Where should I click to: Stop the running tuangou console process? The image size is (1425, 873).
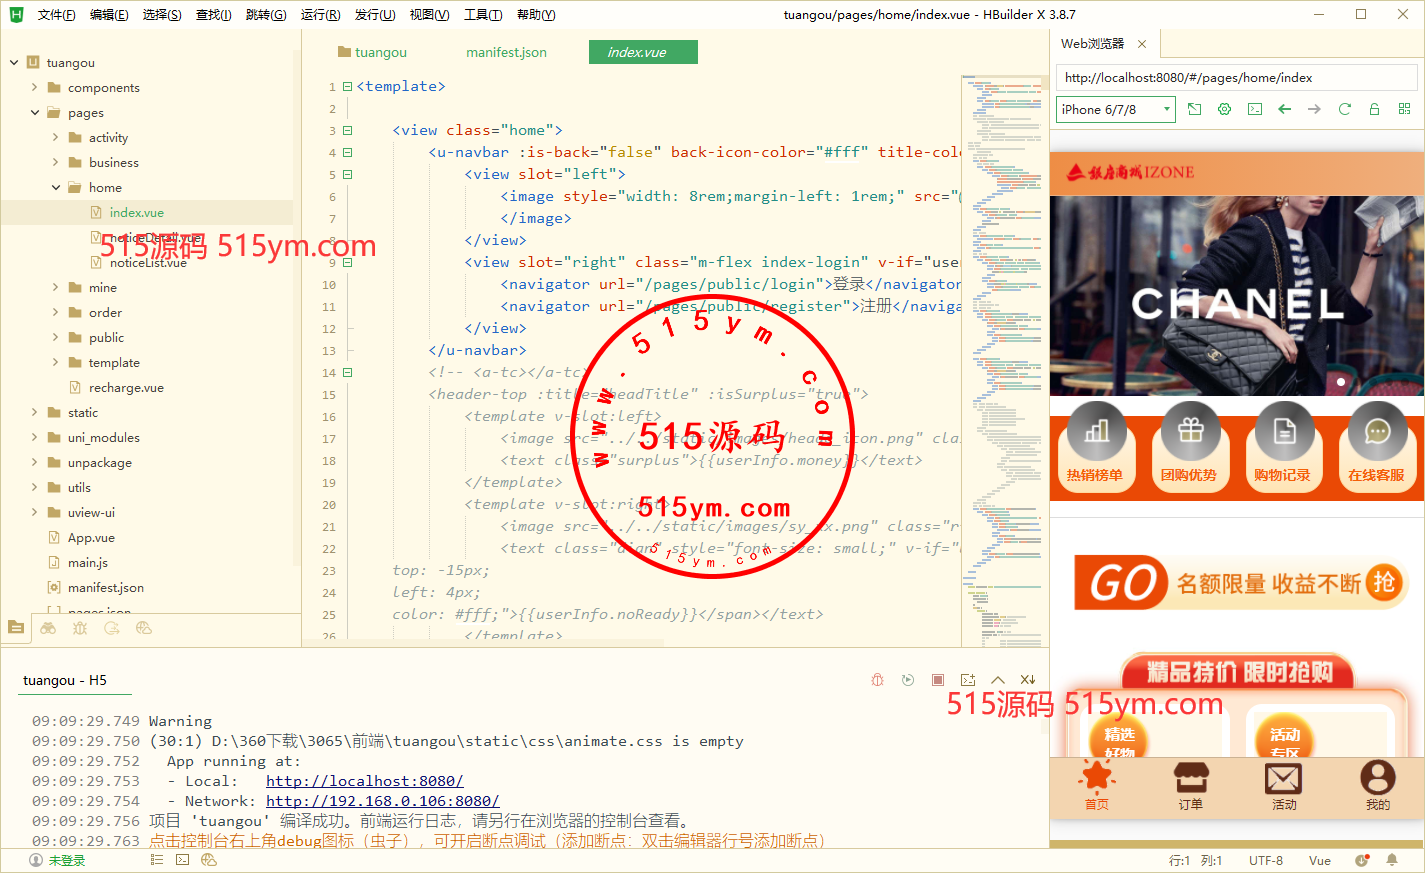937,680
